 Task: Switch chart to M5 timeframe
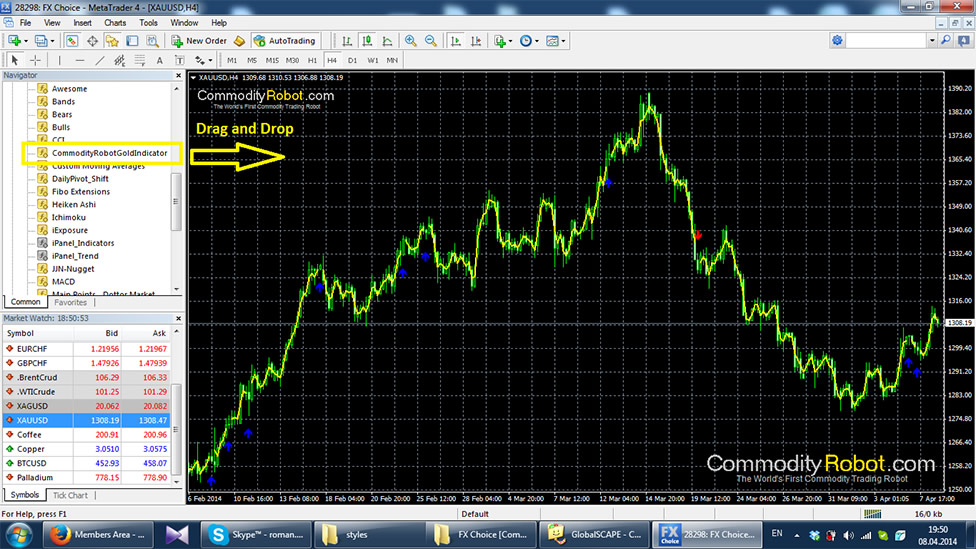[x=252, y=60]
